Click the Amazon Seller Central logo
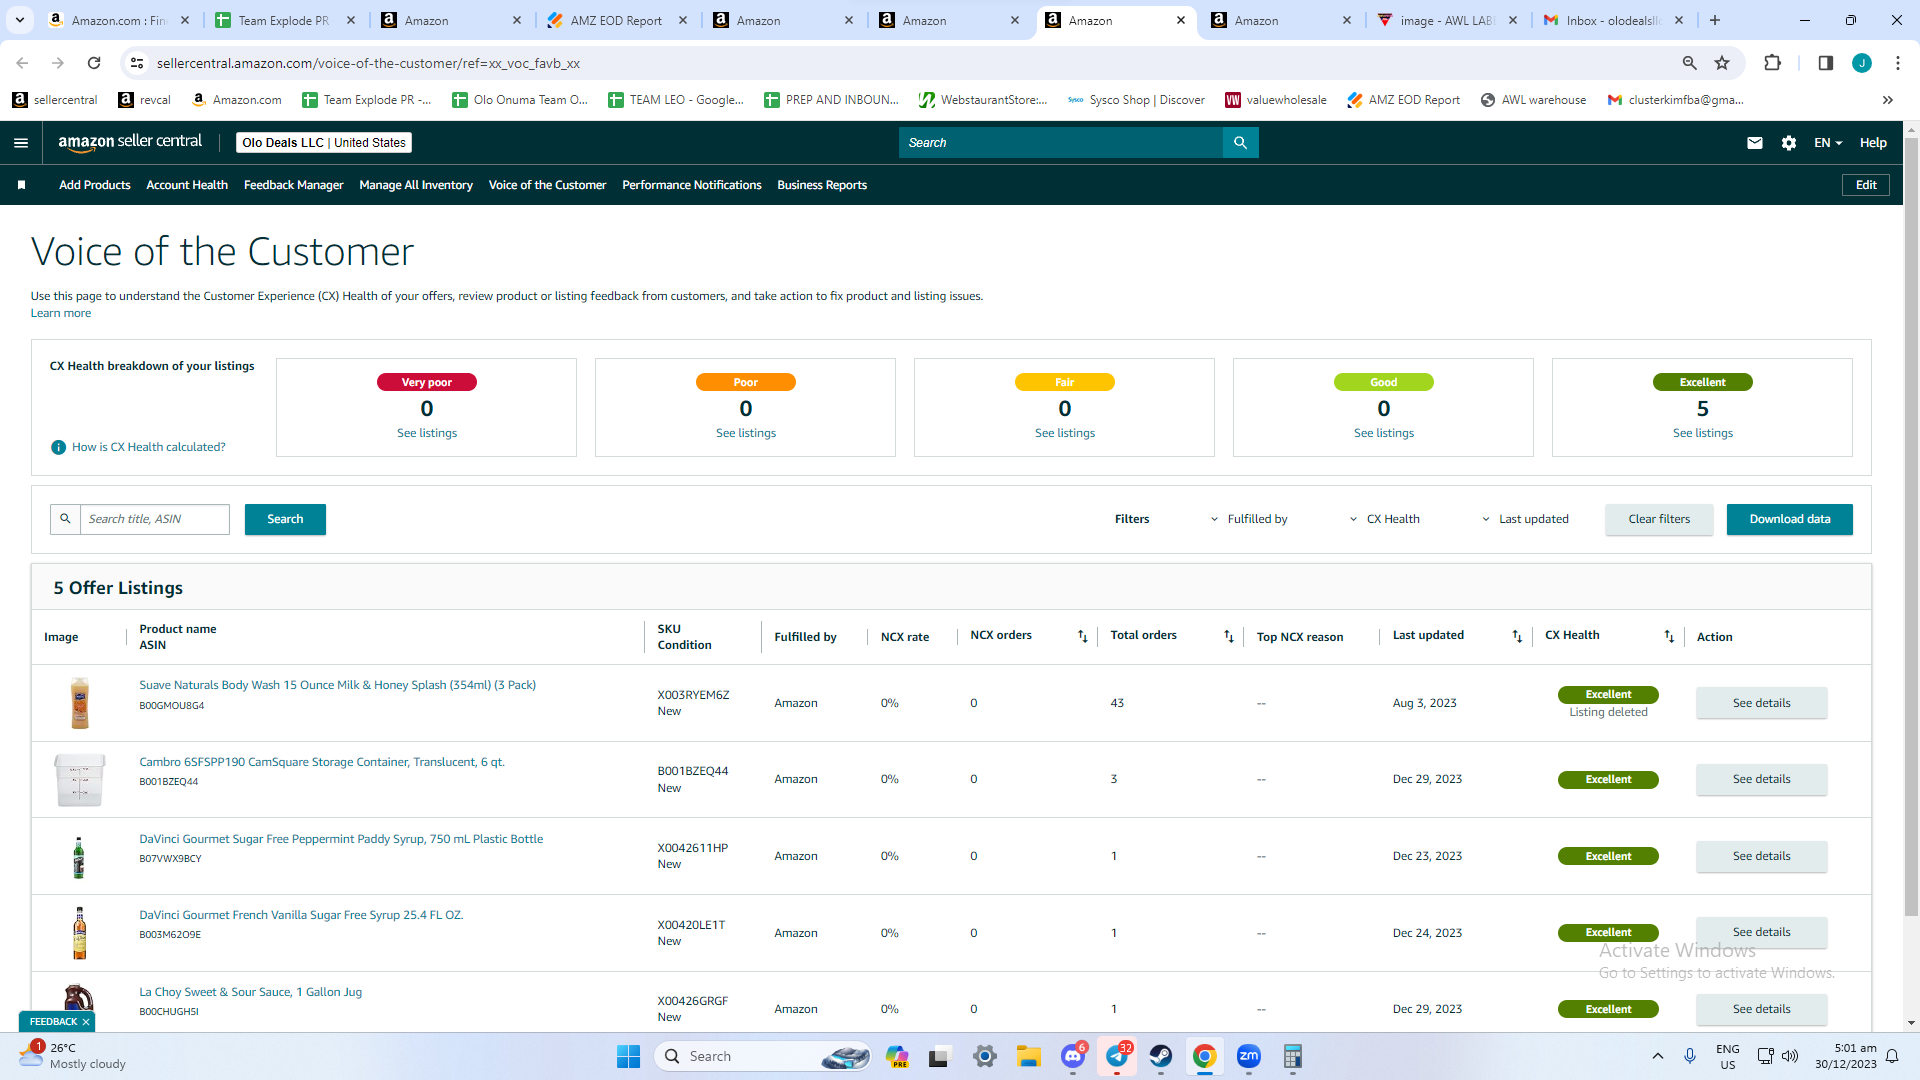 click(x=130, y=142)
